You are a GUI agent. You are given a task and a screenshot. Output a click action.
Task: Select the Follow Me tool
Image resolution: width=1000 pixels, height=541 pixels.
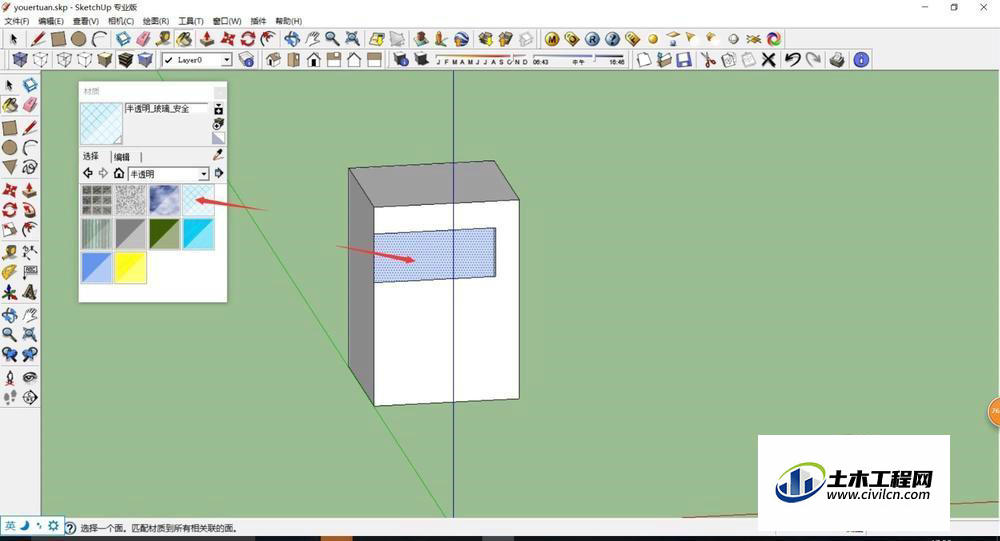[x=29, y=210]
